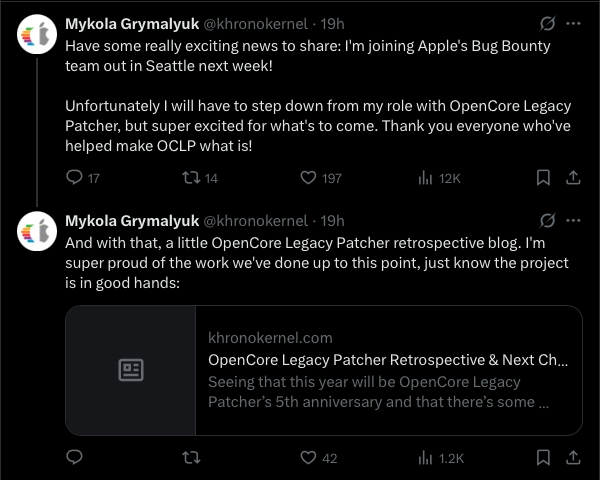Open Grok icon on first tweet
The width and height of the screenshot is (600, 480).
pos(547,22)
